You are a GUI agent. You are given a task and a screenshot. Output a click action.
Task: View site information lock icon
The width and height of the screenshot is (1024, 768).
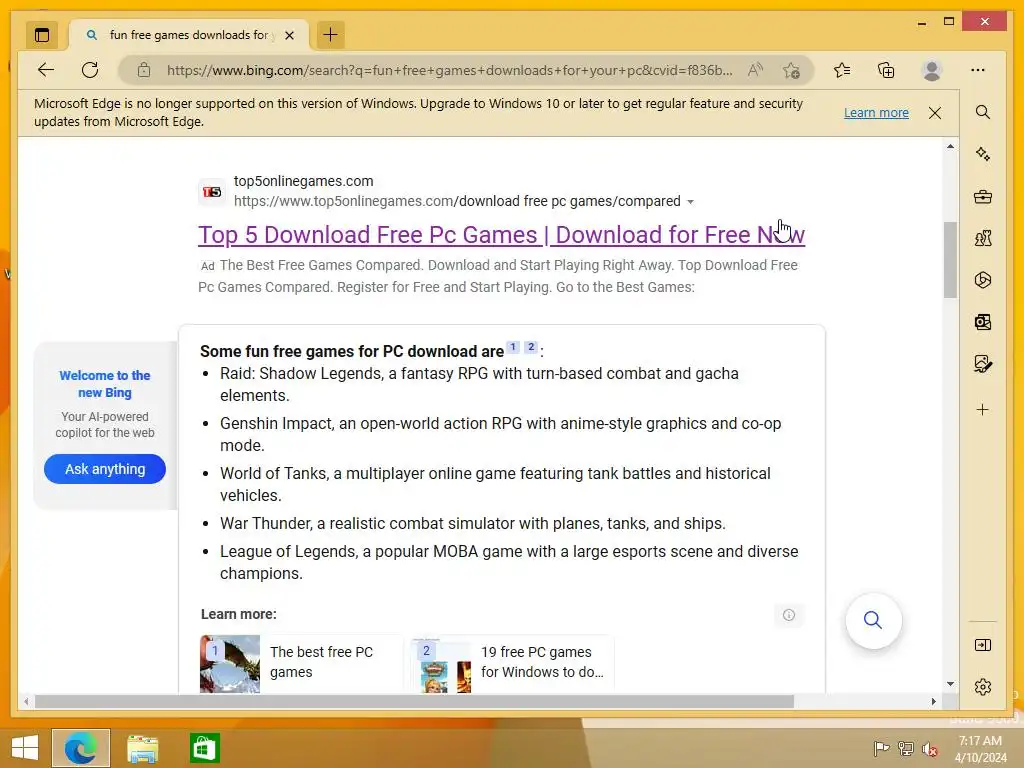pos(144,70)
